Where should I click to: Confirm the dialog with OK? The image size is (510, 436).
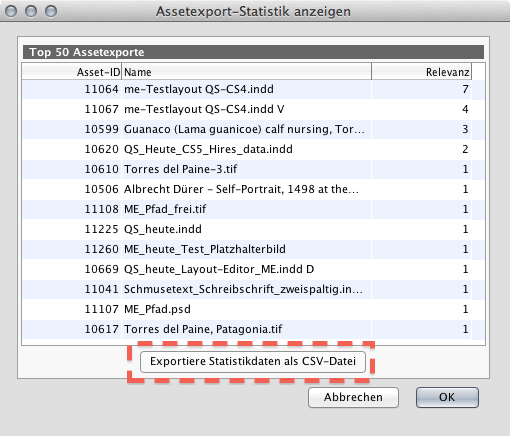[x=447, y=397]
